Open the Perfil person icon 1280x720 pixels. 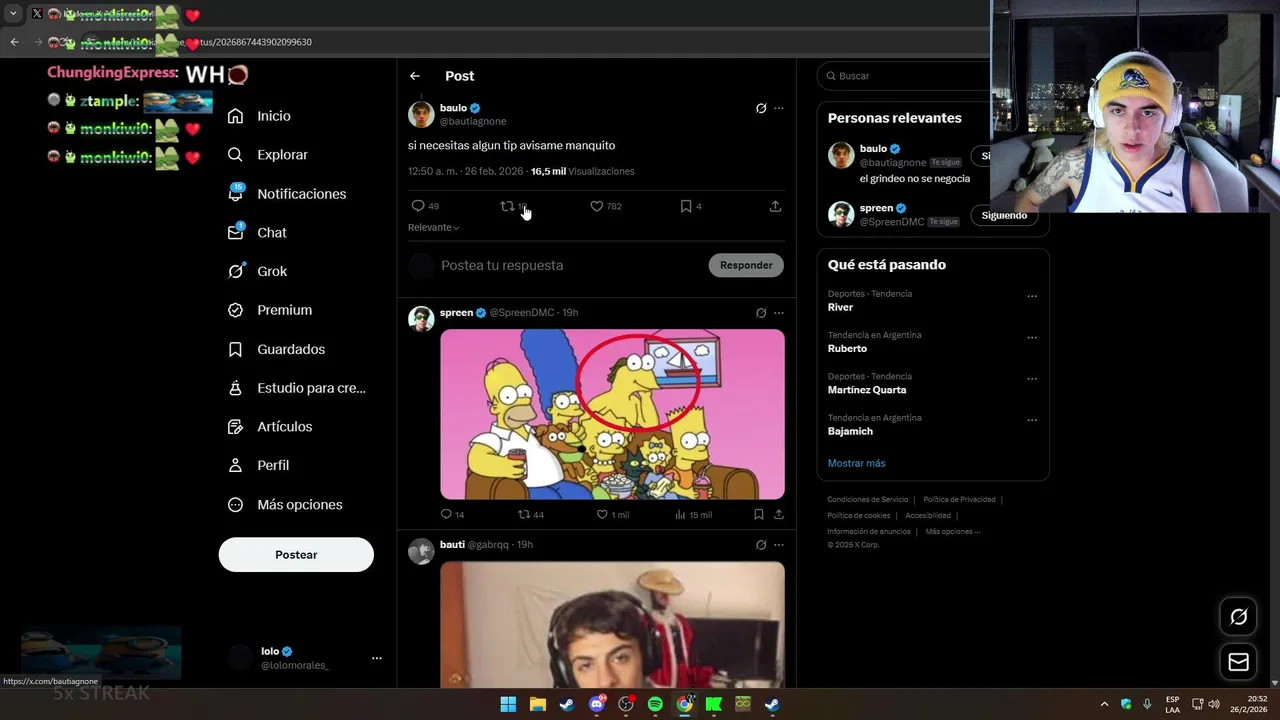pos(235,465)
